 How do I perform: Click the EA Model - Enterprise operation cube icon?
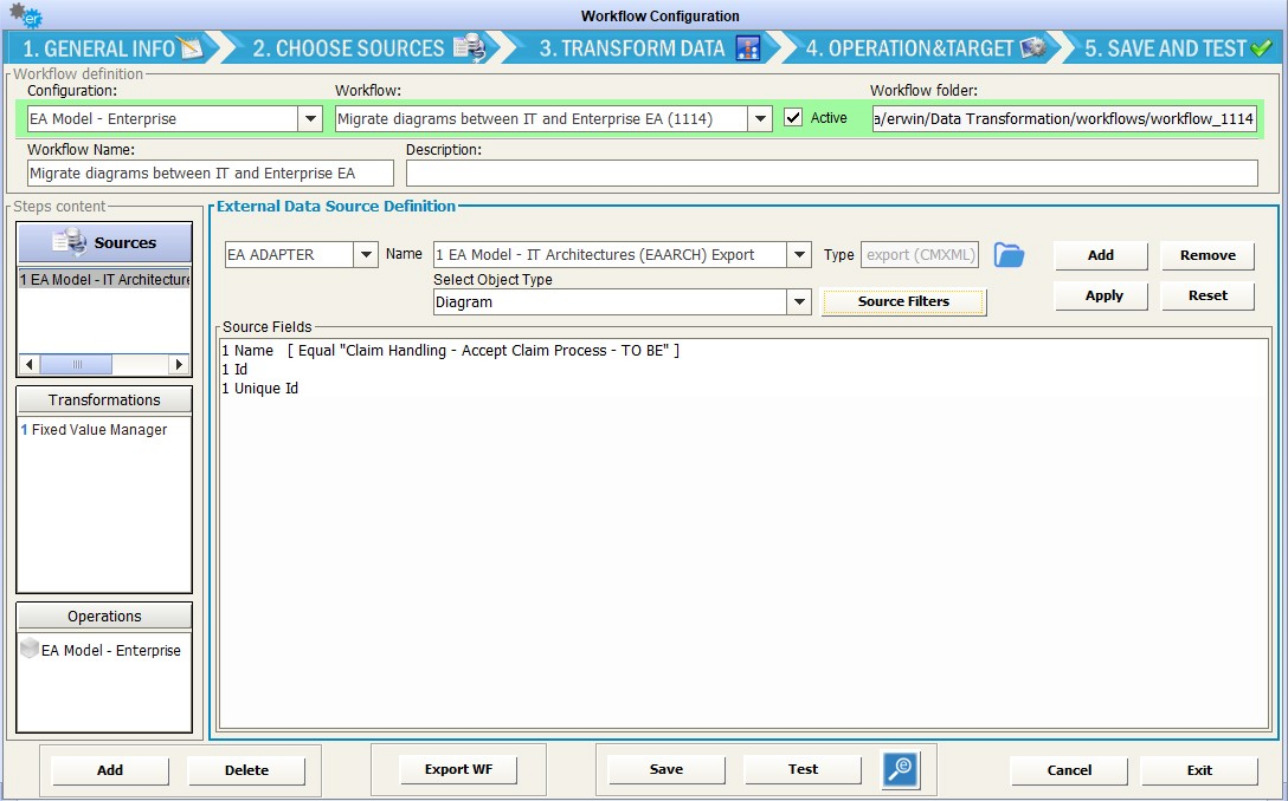pyautogui.click(x=30, y=649)
